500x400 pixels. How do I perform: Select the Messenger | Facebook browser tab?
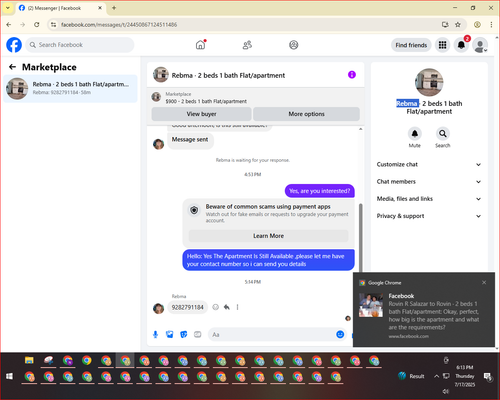[x=60, y=8]
